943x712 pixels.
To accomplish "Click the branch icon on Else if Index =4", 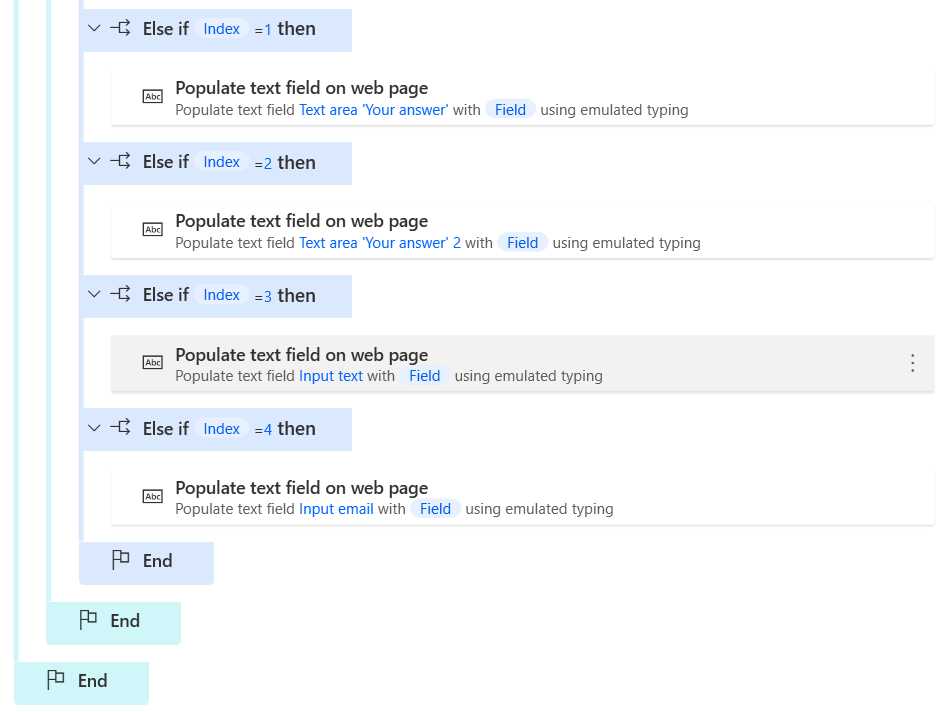I will point(119,428).
